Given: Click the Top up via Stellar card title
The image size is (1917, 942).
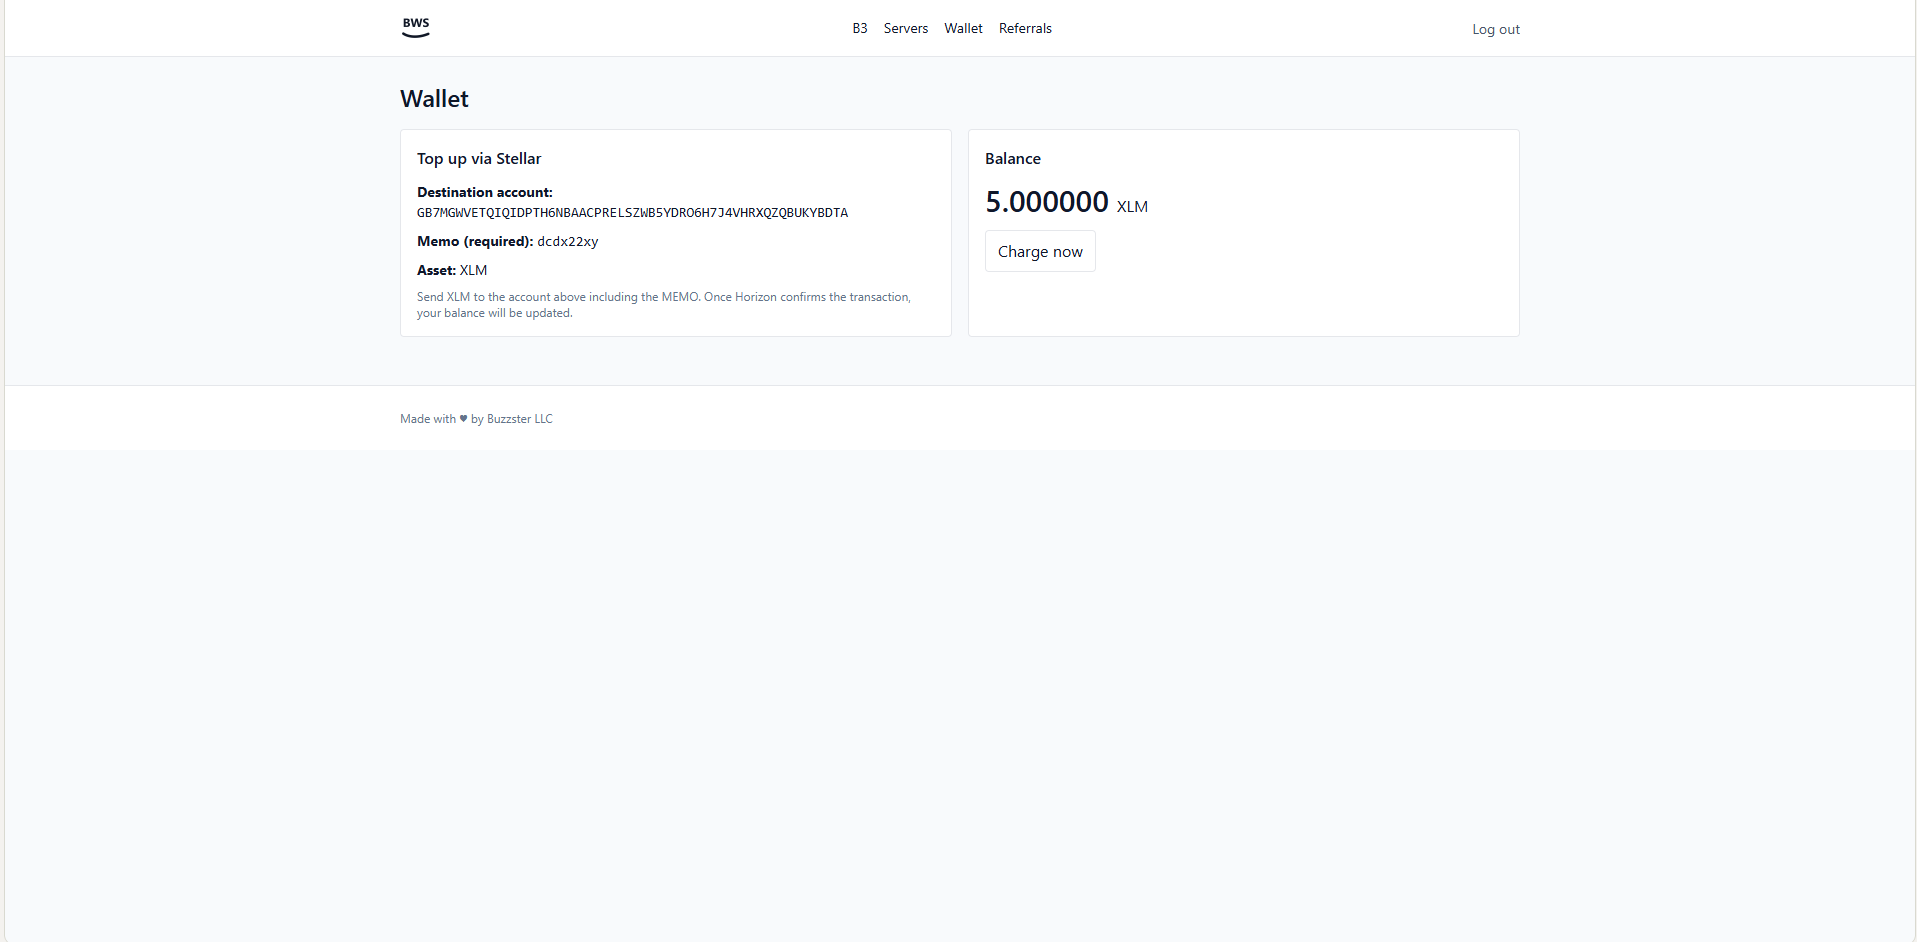Looking at the screenshot, I should coord(479,158).
